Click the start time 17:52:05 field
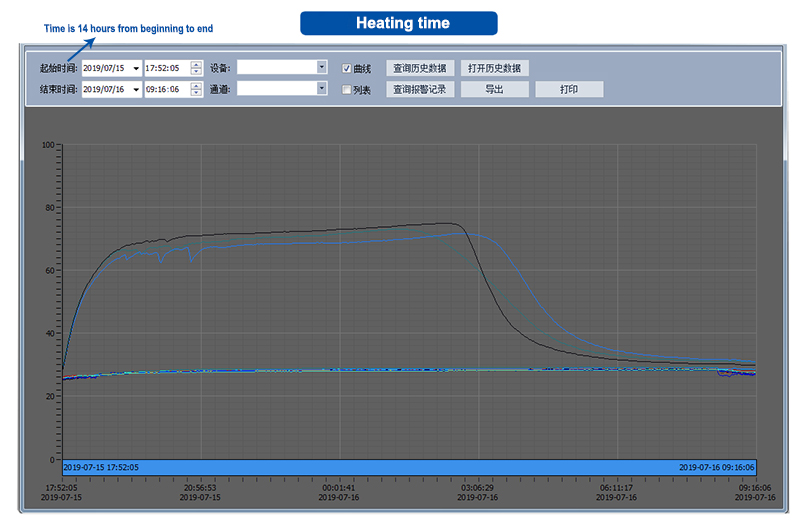 (x=165, y=68)
